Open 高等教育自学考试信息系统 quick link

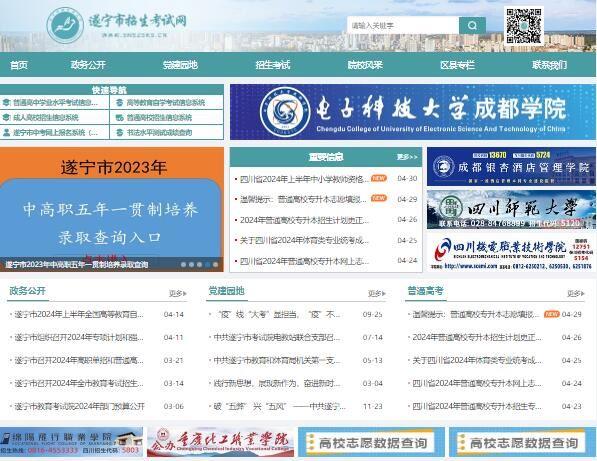[166, 103]
